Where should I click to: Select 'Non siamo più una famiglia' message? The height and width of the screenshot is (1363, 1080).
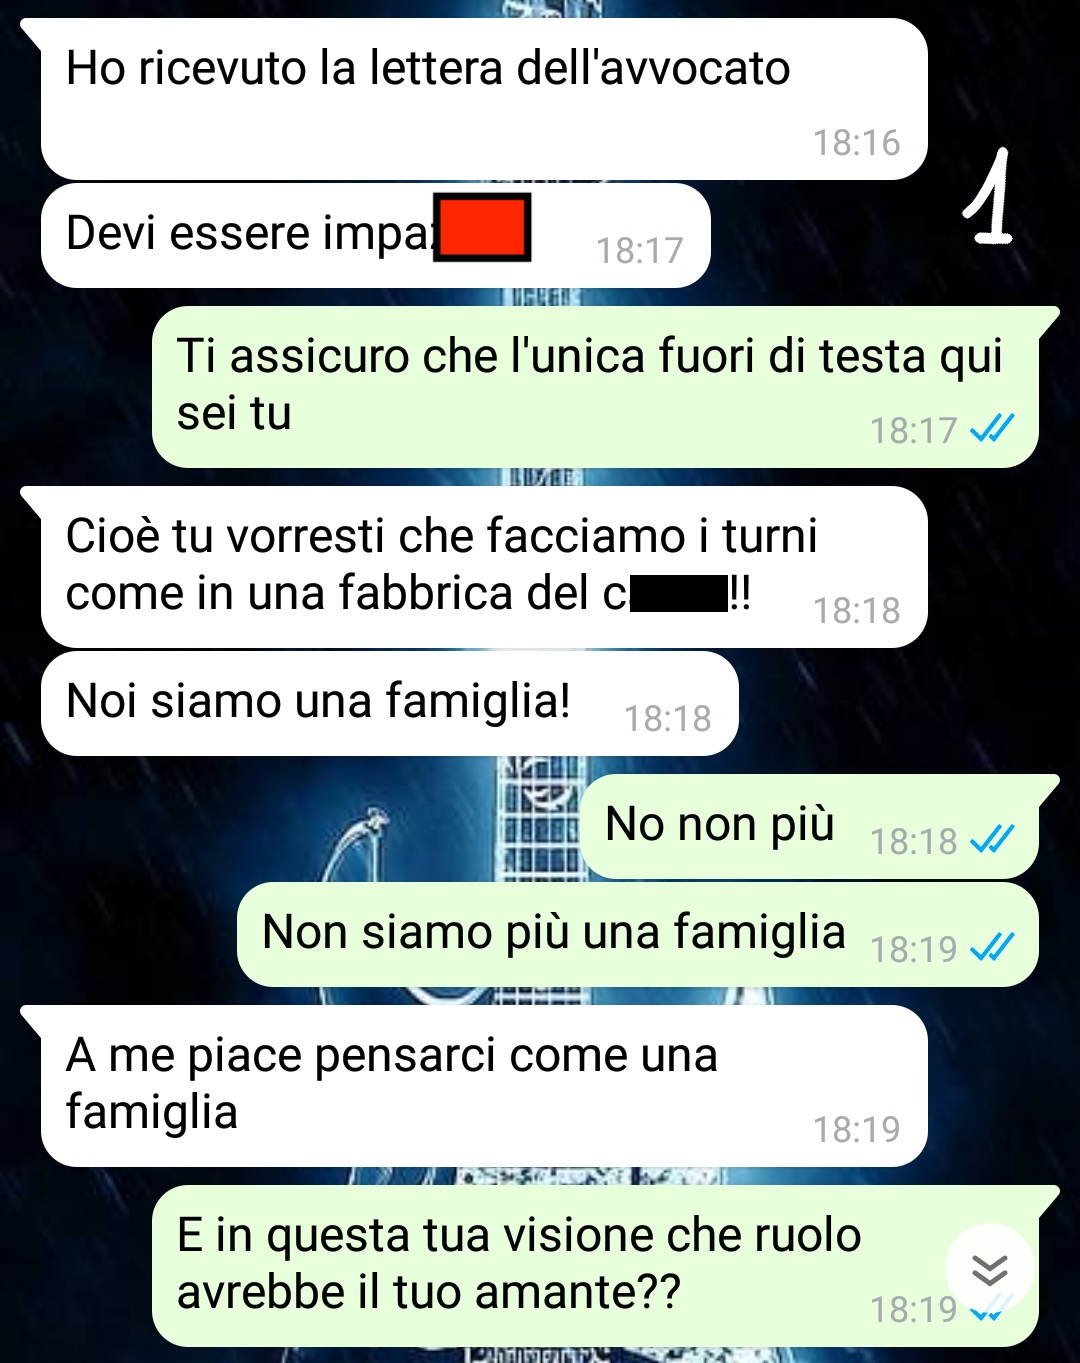point(637,934)
